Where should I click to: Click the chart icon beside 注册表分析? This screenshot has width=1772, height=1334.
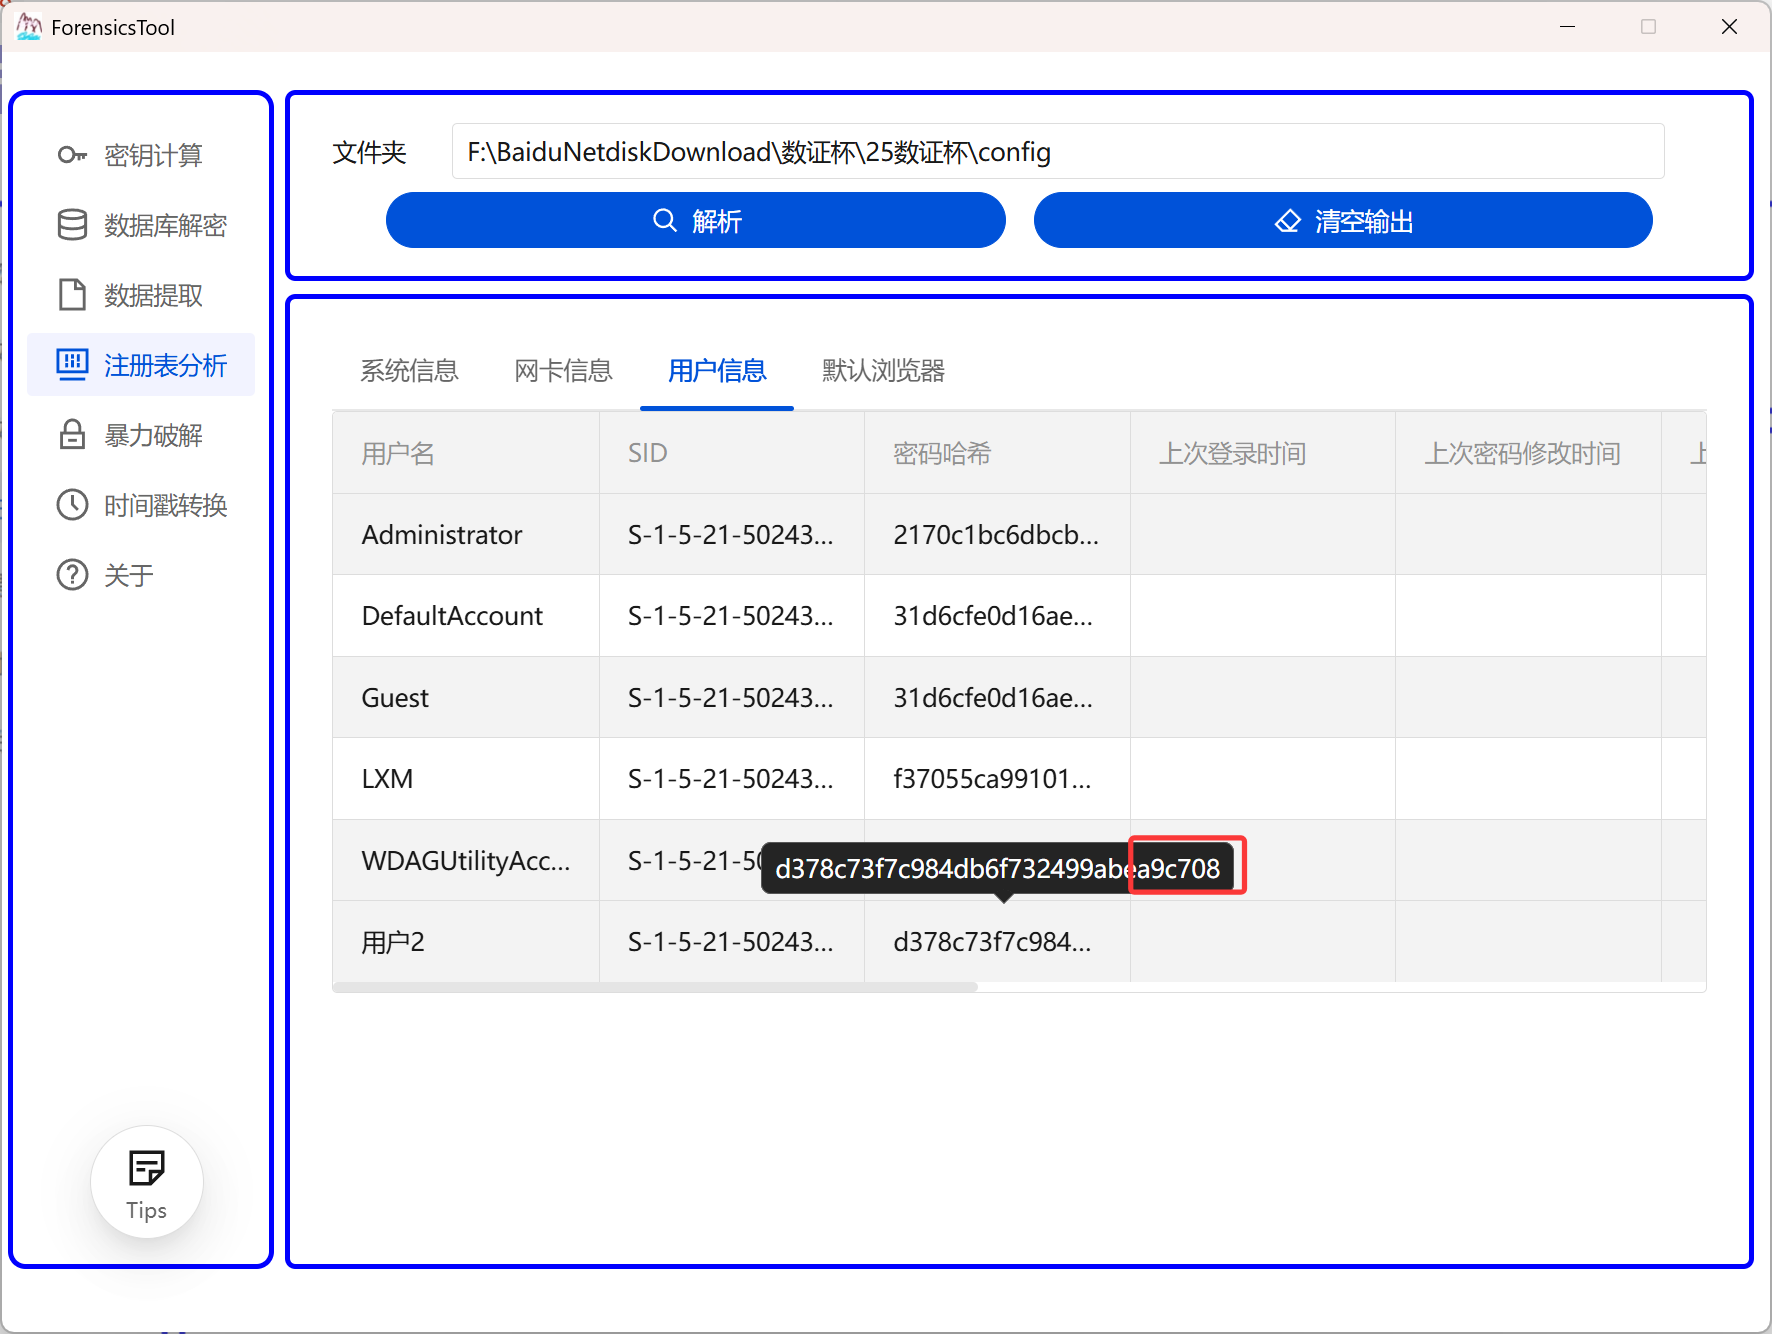72,365
